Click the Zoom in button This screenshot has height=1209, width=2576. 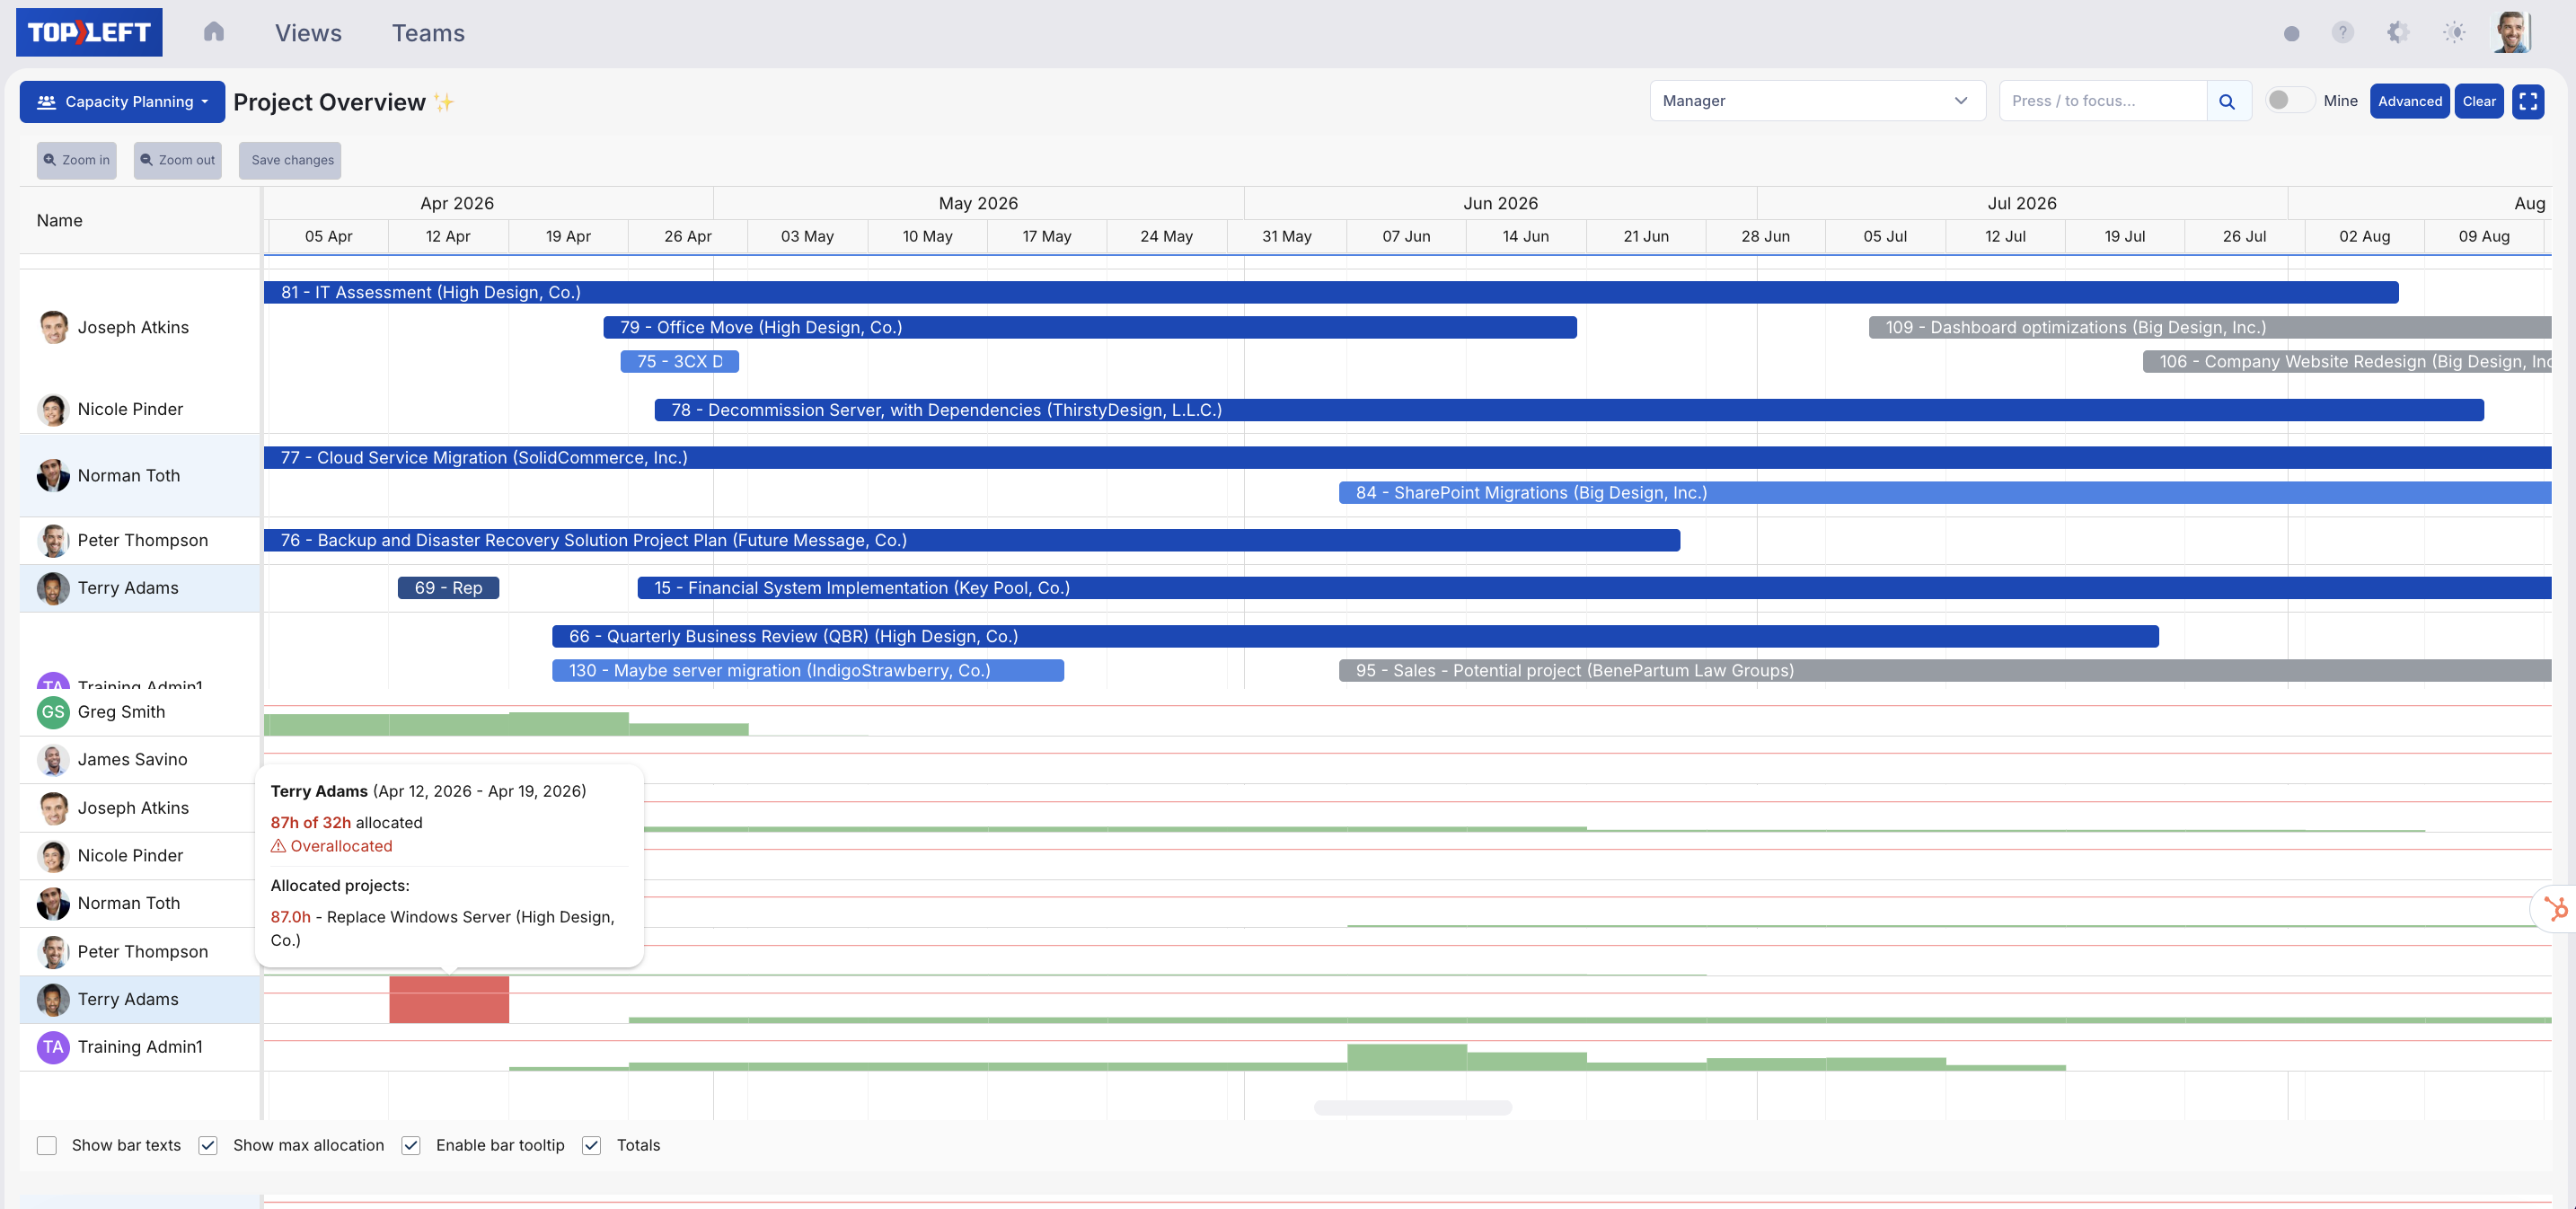tap(76, 160)
